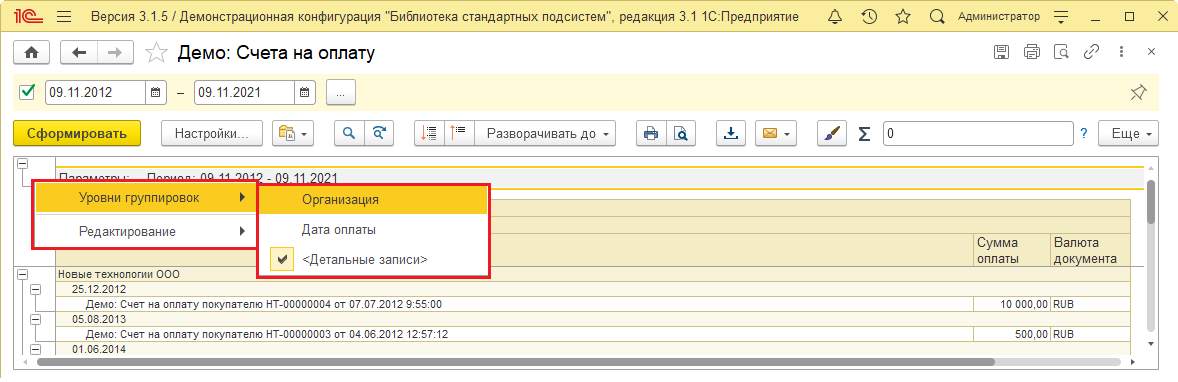Select Организация grouping level
The image size is (1178, 382).
(373, 199)
